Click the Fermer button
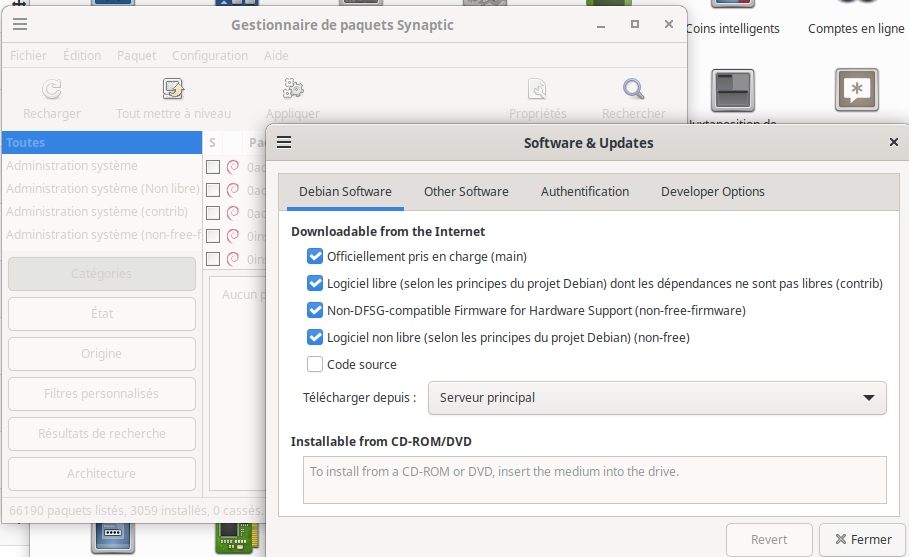Image resolution: width=909 pixels, height=557 pixels. click(863, 540)
